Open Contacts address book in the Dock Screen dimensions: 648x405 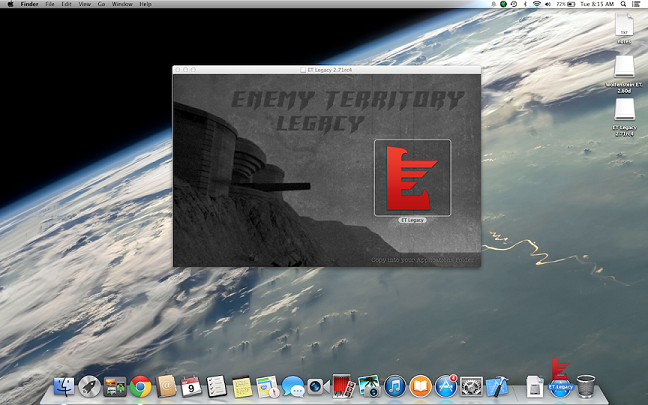(x=166, y=387)
